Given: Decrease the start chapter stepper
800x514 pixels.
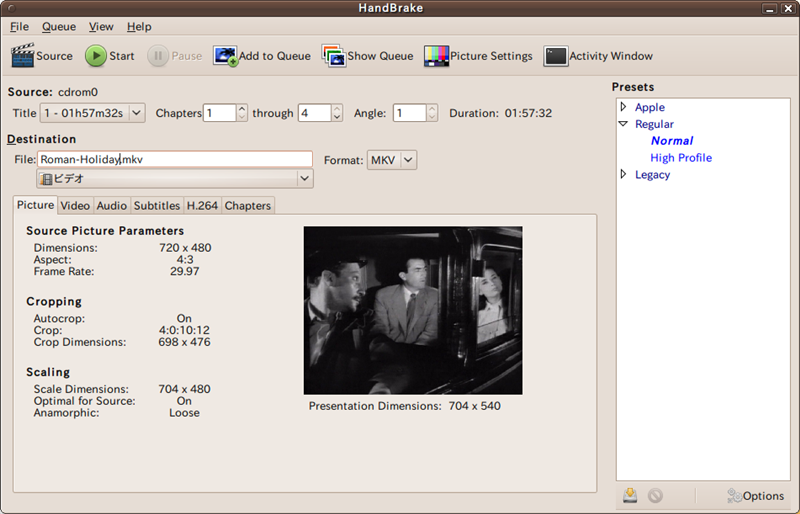Looking at the screenshot, I should click(x=242, y=117).
